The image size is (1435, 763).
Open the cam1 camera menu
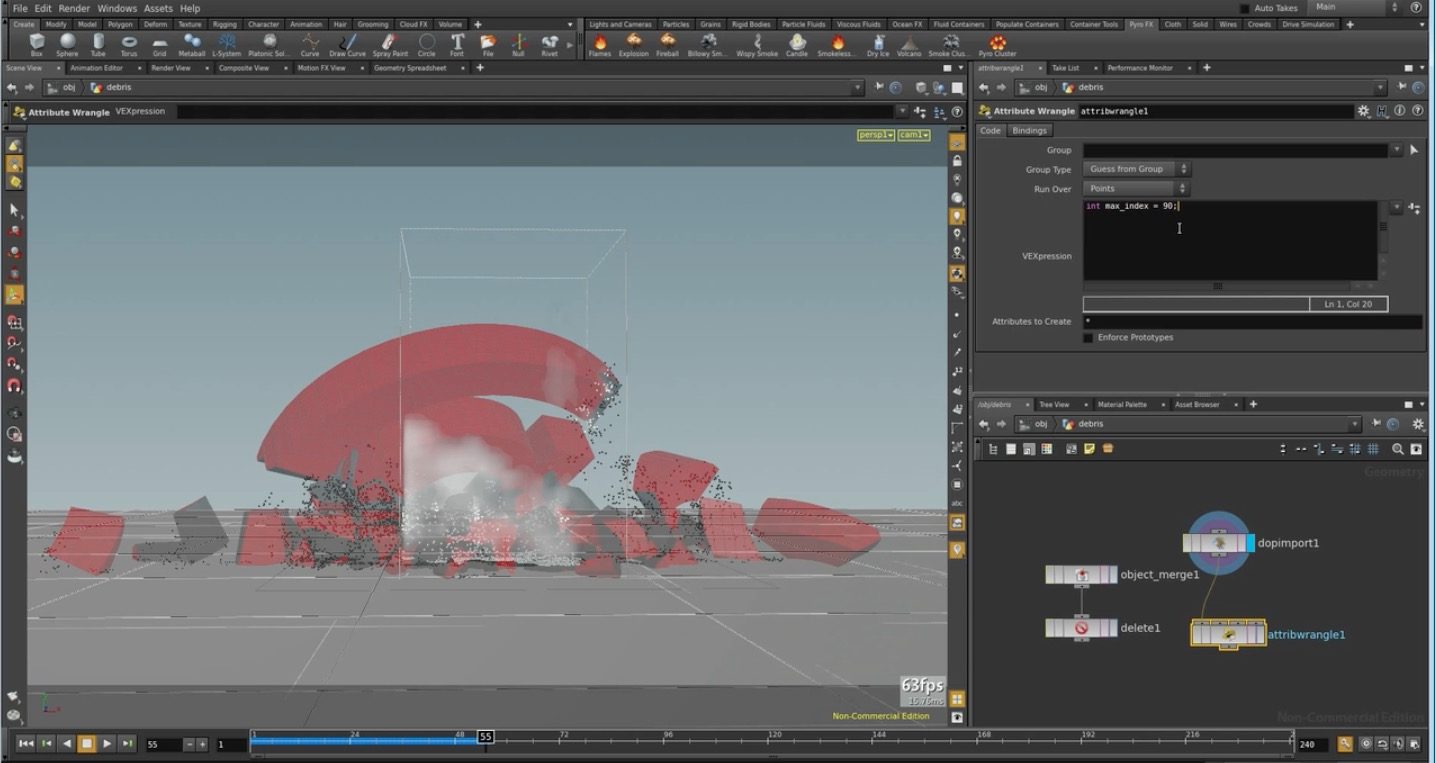914,135
